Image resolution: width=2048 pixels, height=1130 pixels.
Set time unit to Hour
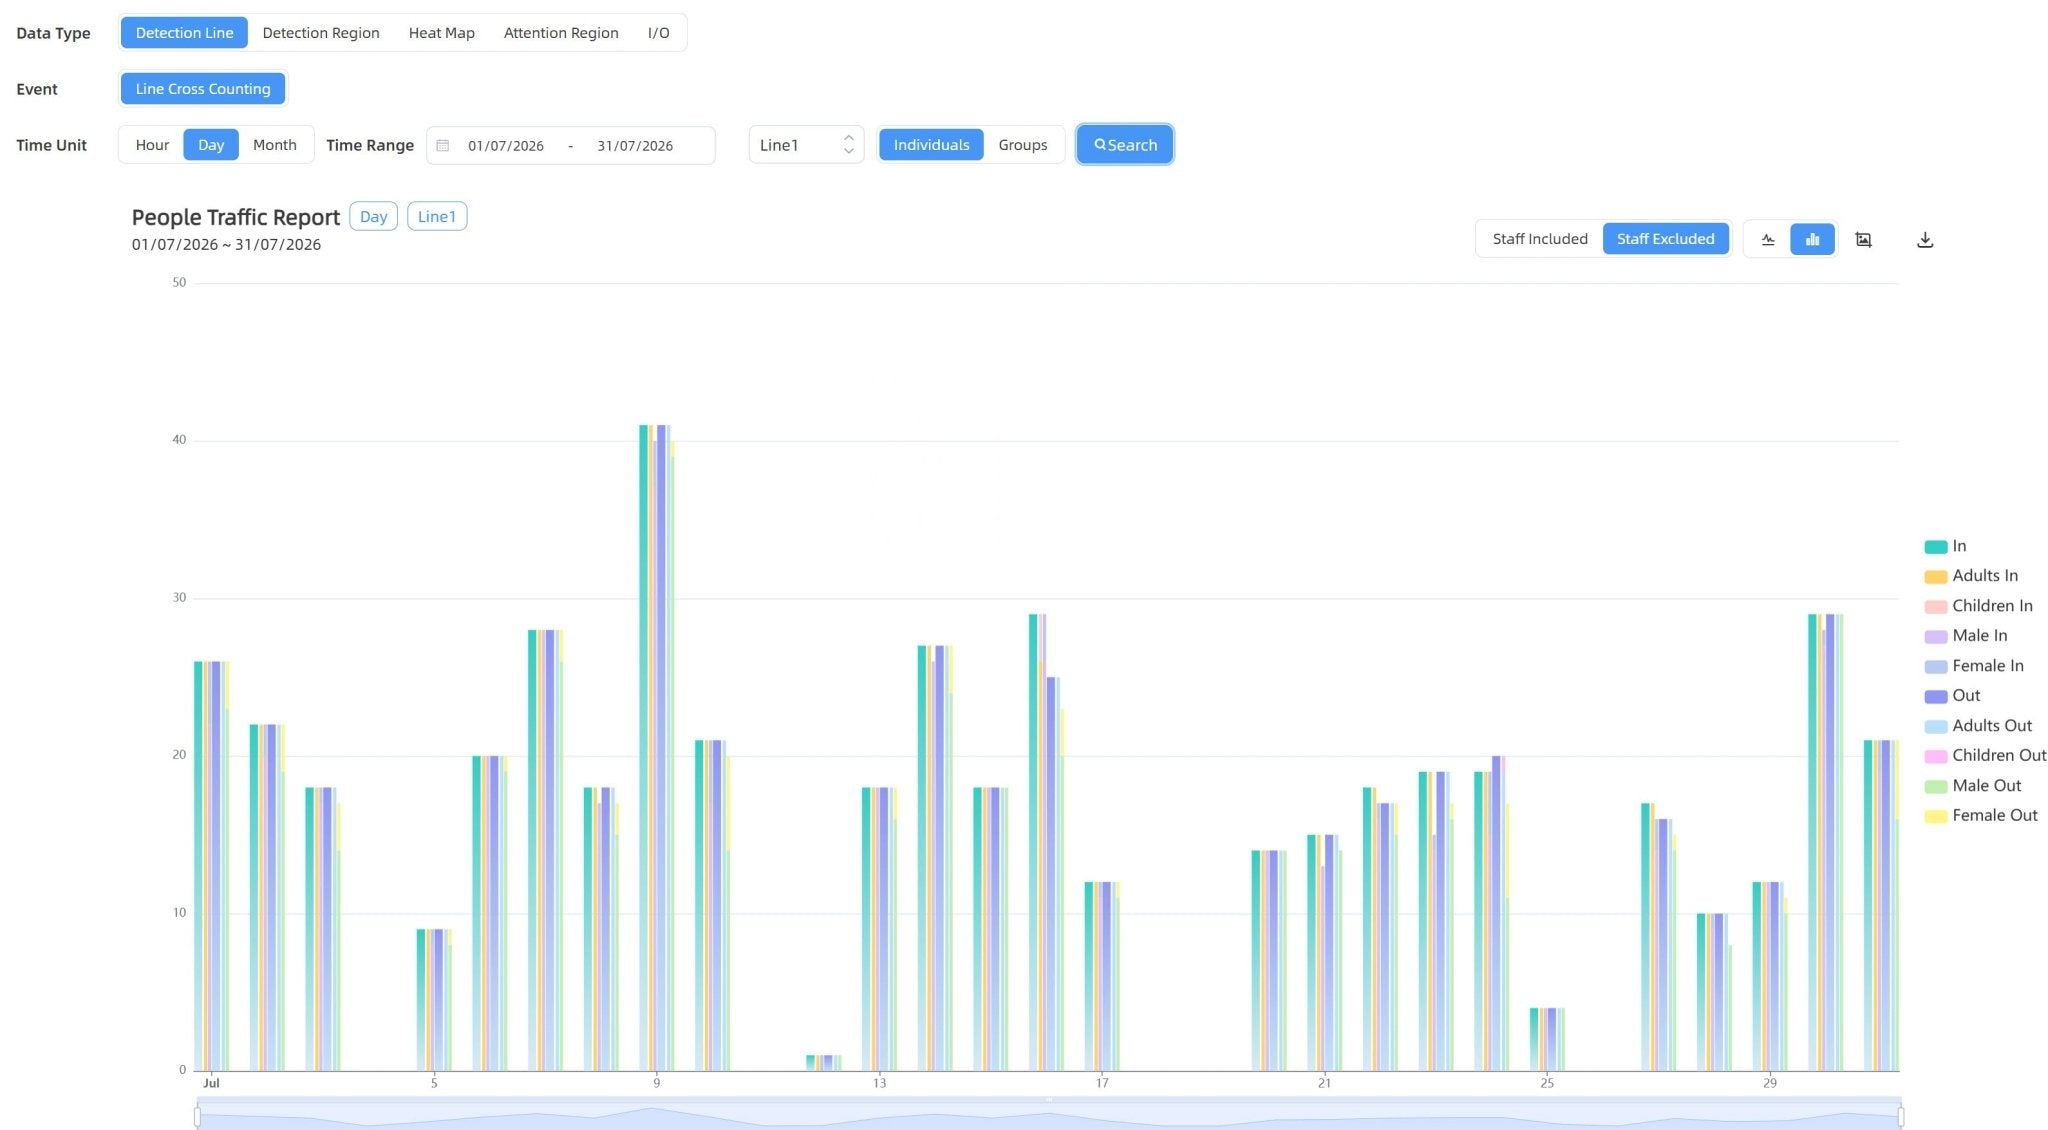click(152, 145)
